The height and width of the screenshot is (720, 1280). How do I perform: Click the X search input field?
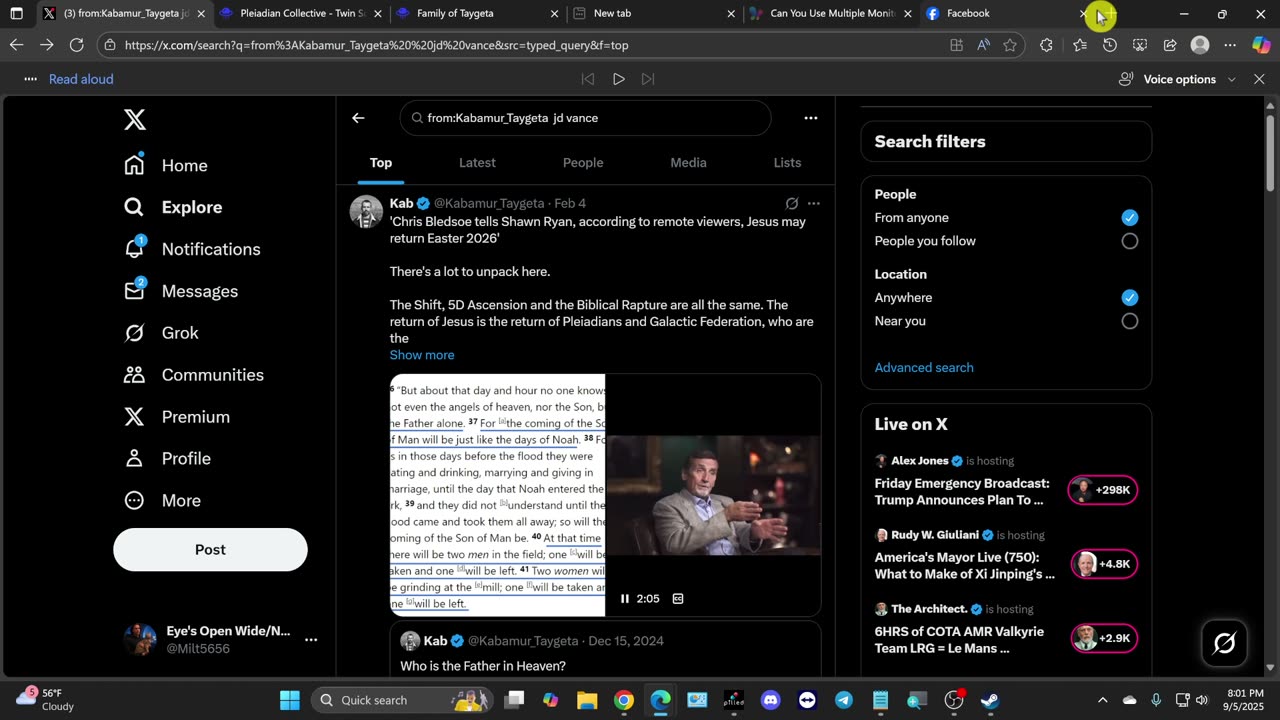tap(590, 118)
